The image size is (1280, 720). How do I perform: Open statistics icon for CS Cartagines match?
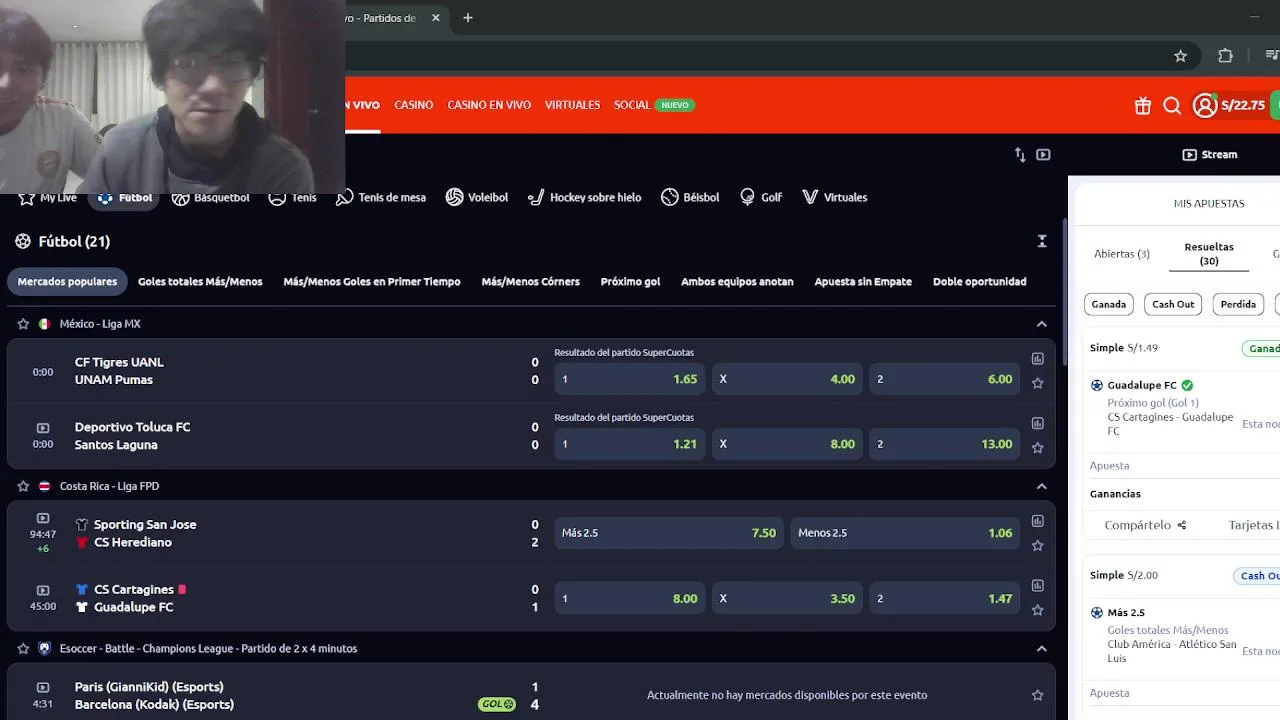point(1037,586)
